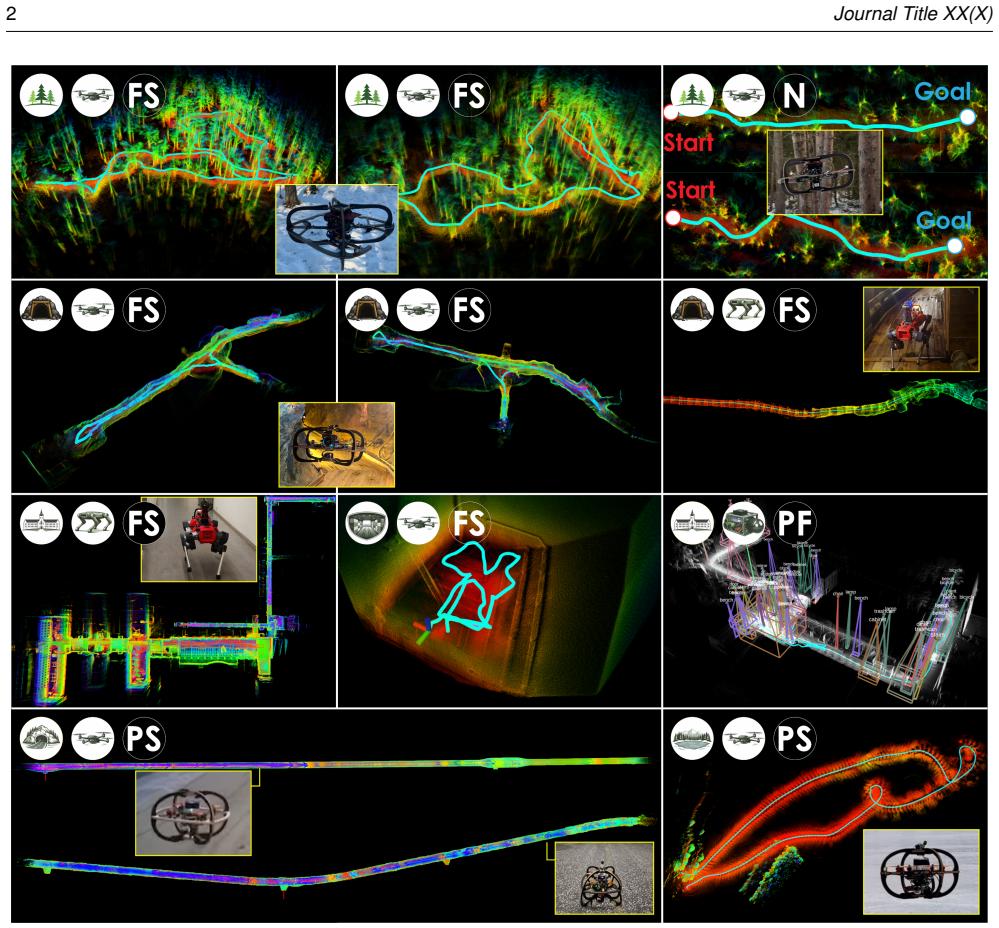Image resolution: width=999 pixels, height=928 pixels.
Task: Click the cave icon in the T-shaped tunnel panel
Action: pyautogui.click(x=367, y=310)
